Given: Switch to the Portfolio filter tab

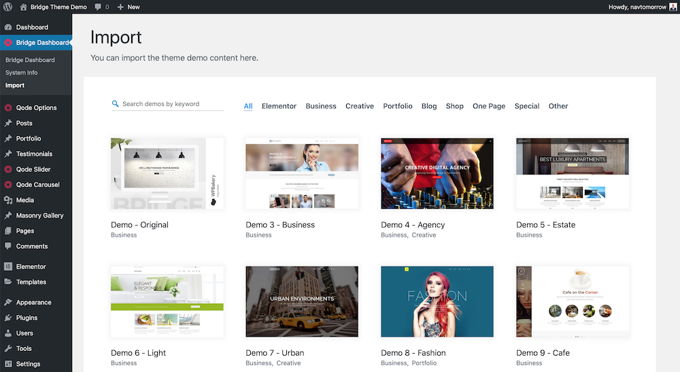Looking at the screenshot, I should pyautogui.click(x=398, y=106).
